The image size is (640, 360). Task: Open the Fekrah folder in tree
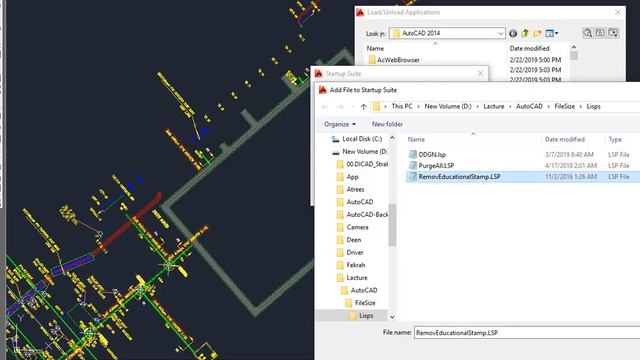click(351, 265)
